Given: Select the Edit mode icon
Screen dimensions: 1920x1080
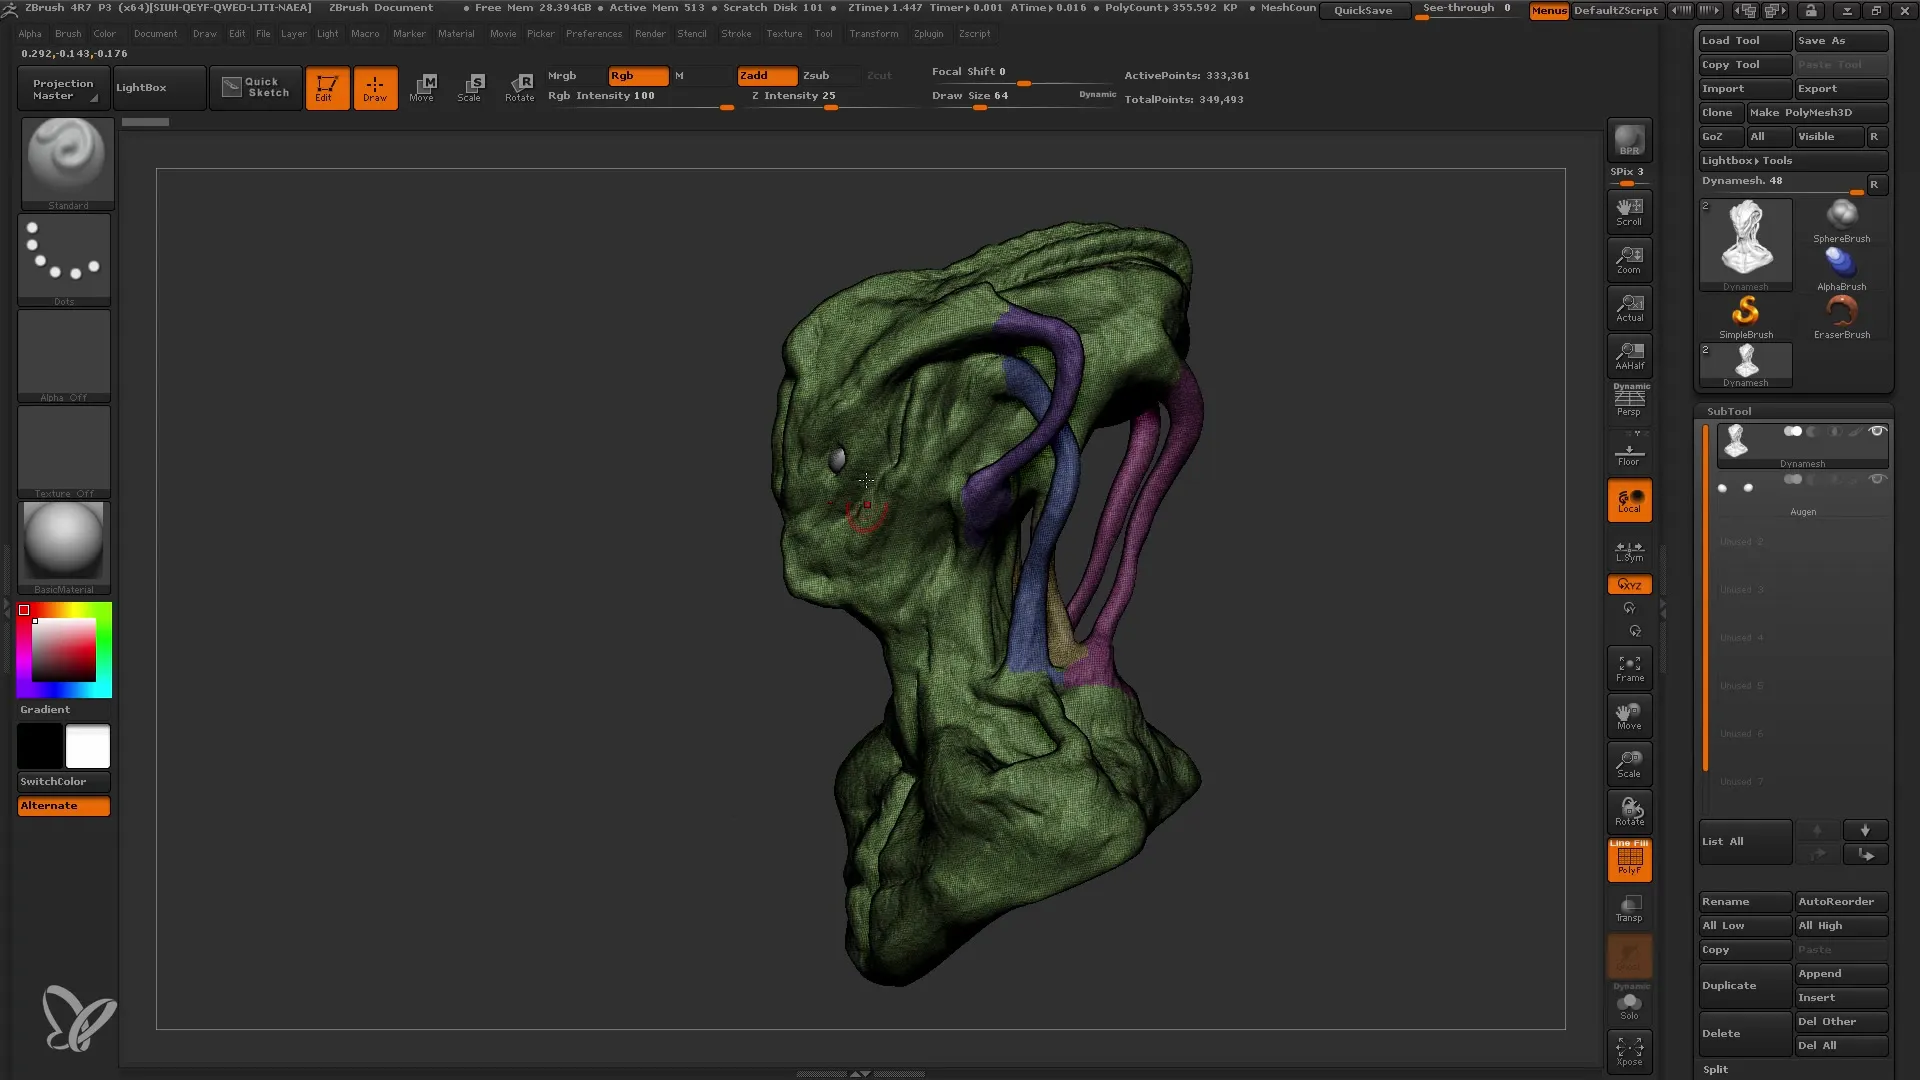Looking at the screenshot, I should pyautogui.click(x=327, y=88).
